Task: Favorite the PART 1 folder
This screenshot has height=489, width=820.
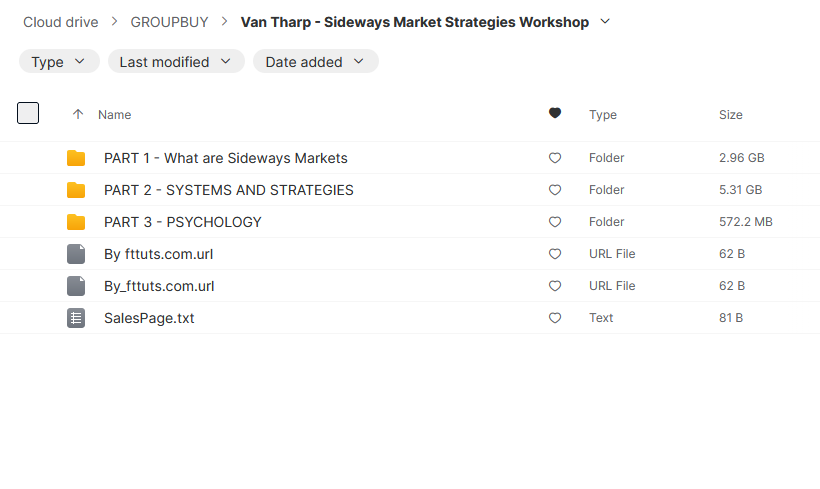Action: 555,158
